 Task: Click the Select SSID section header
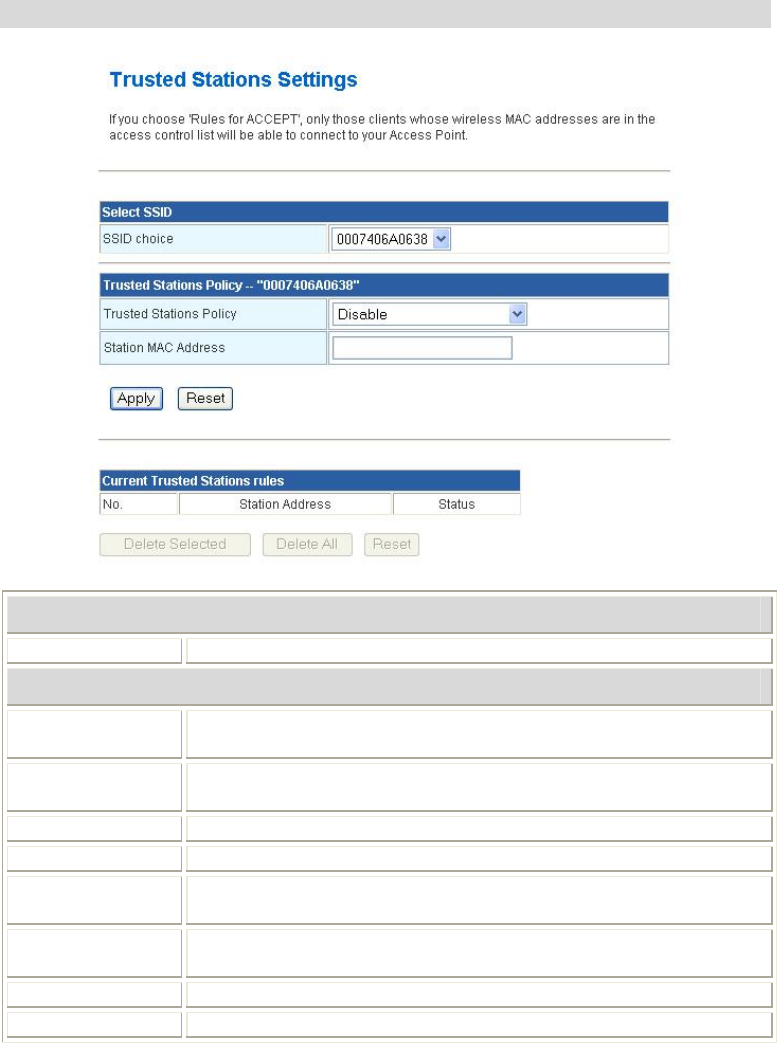coord(384,212)
